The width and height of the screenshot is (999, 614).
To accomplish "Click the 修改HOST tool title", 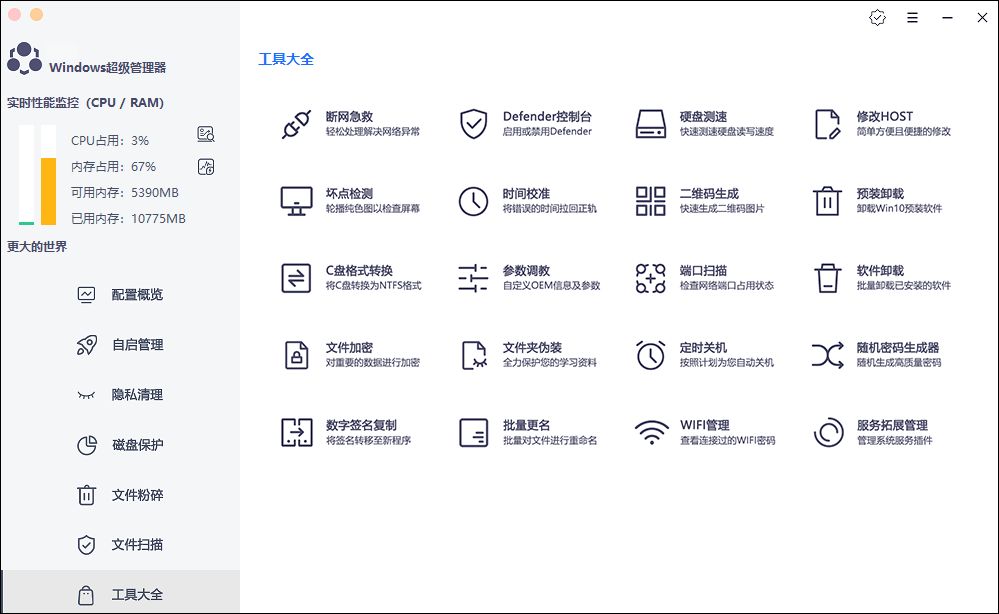I will pyautogui.click(x=885, y=117).
